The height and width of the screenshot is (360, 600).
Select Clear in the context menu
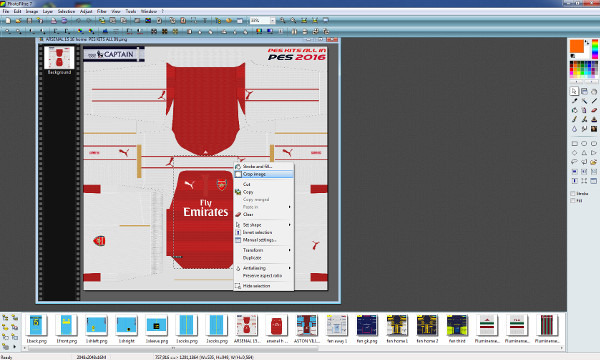pyautogui.click(x=264, y=215)
